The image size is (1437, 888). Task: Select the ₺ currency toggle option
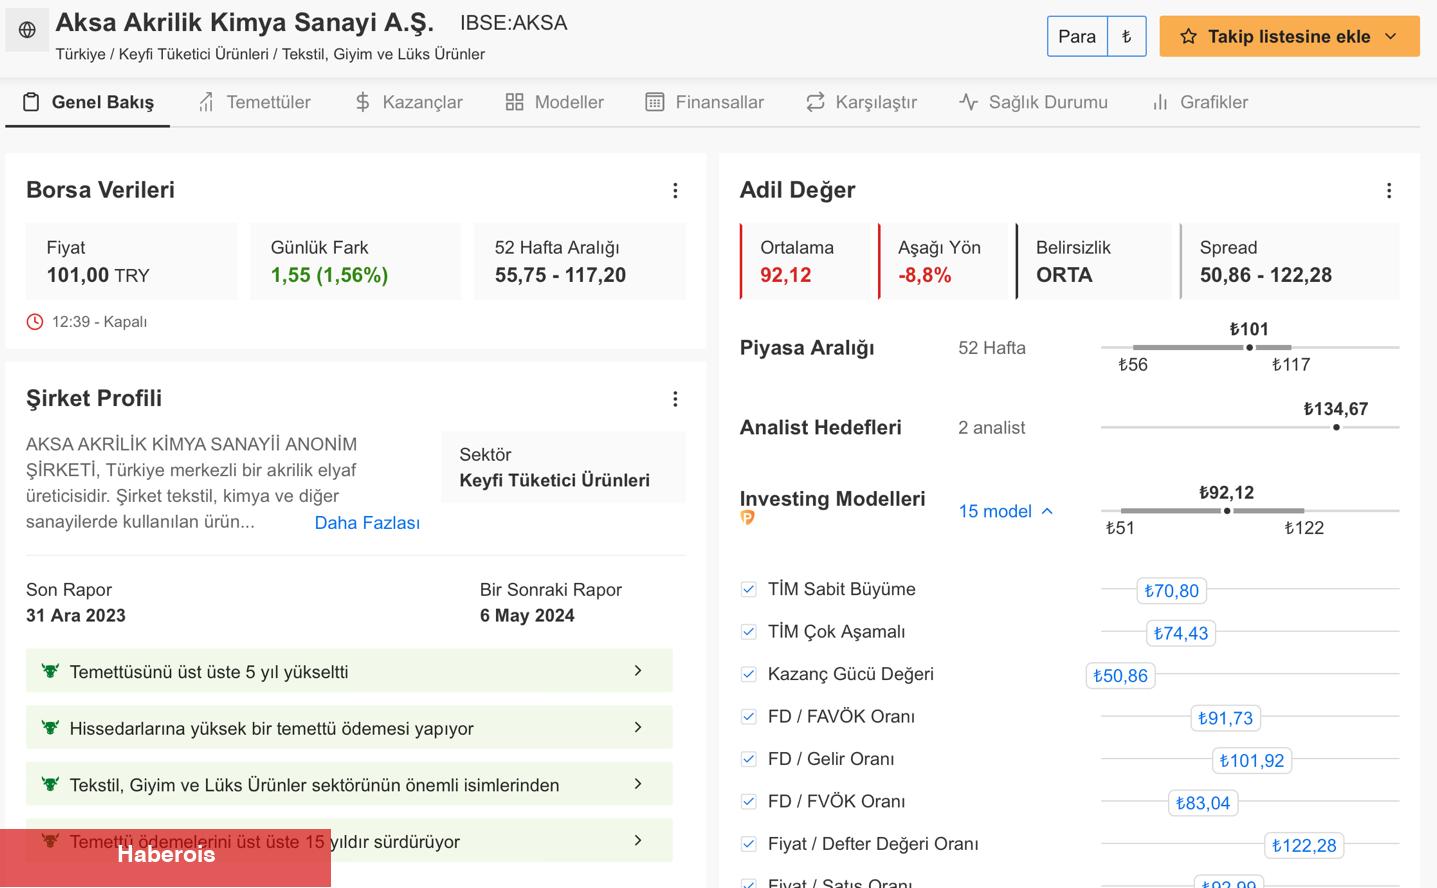1126,37
